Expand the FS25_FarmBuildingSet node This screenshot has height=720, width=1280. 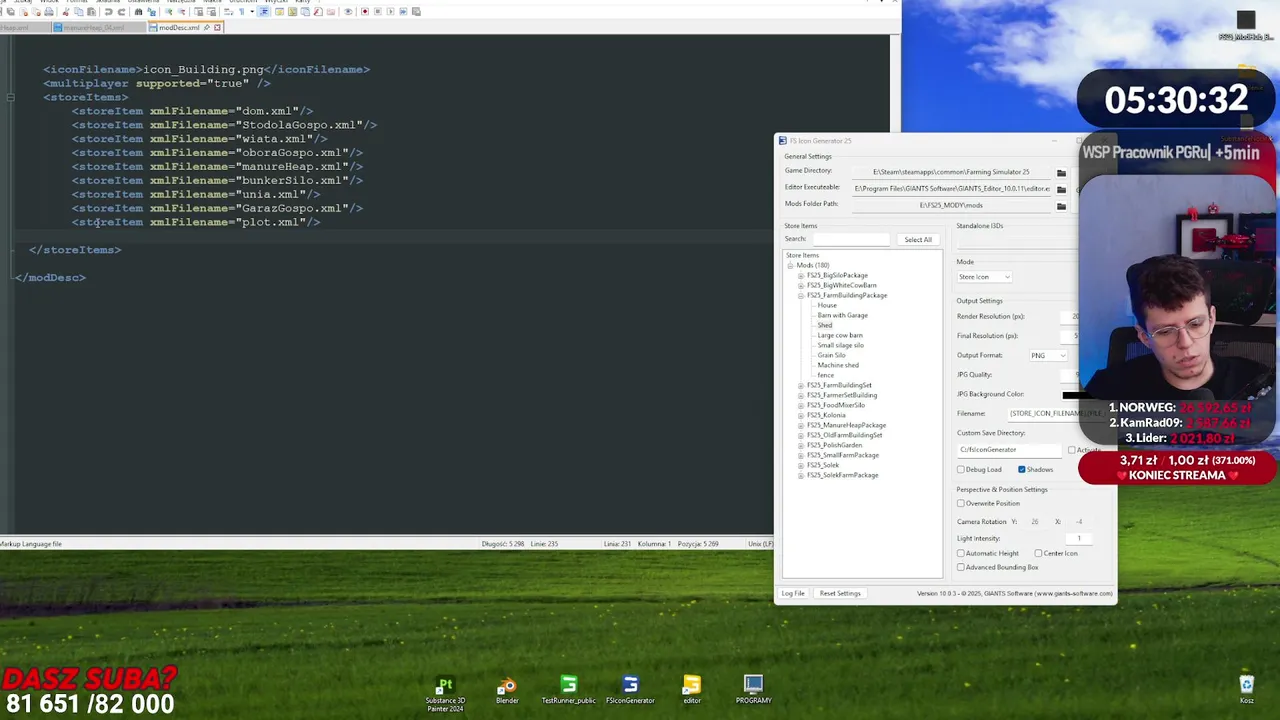coord(801,385)
